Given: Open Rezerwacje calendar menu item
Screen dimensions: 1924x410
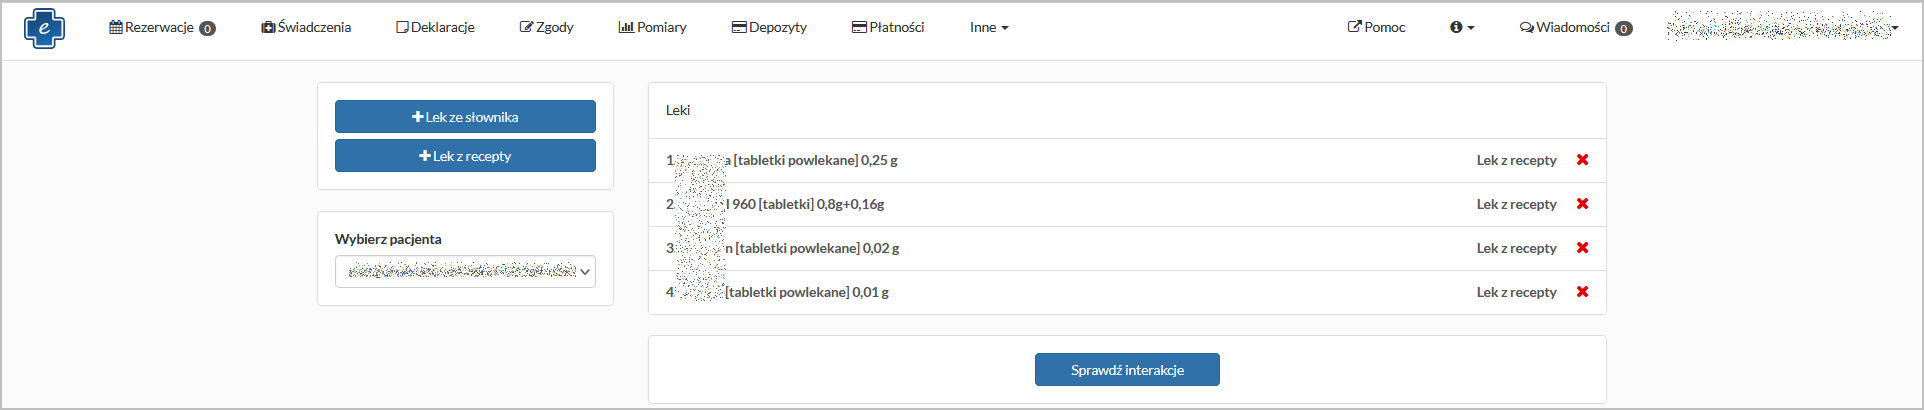Looking at the screenshot, I should tap(162, 28).
